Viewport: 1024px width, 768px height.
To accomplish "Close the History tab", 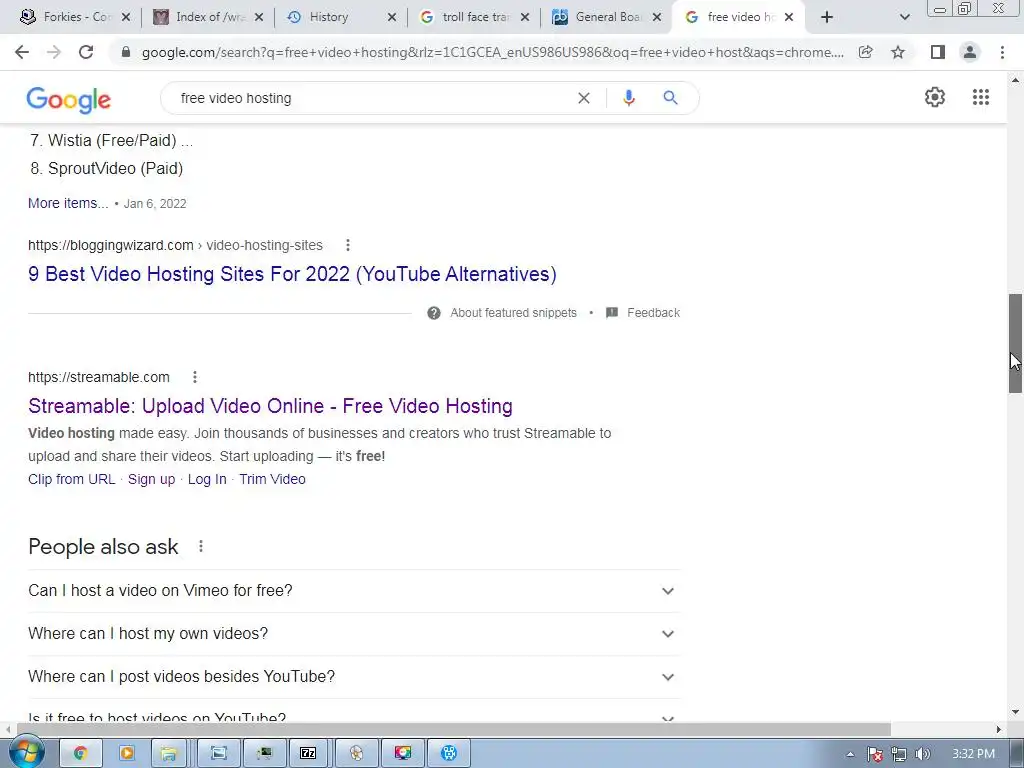I will tap(392, 17).
